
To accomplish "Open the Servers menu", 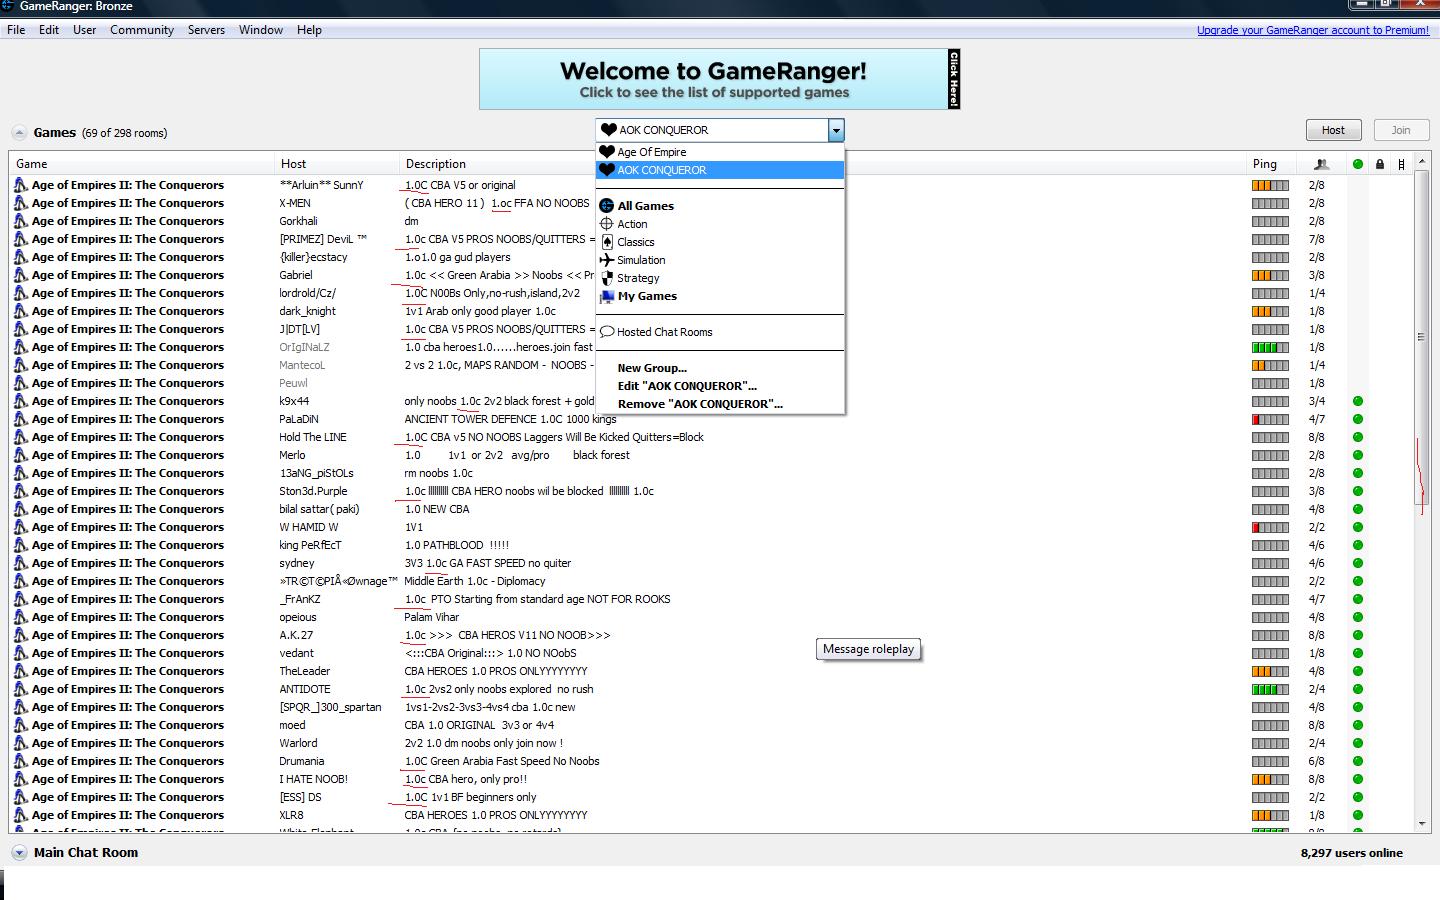I will 206,30.
